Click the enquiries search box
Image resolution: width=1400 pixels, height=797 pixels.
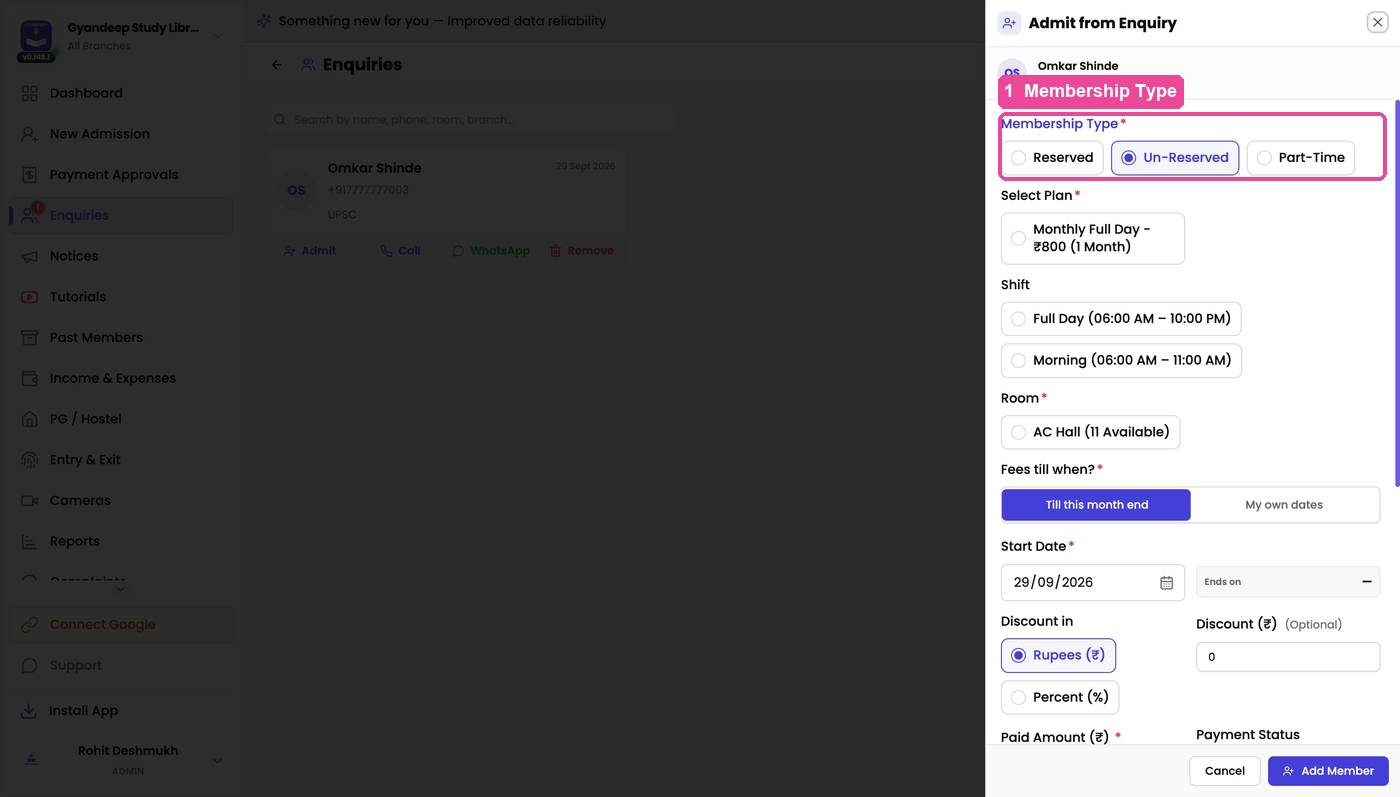click(x=472, y=120)
